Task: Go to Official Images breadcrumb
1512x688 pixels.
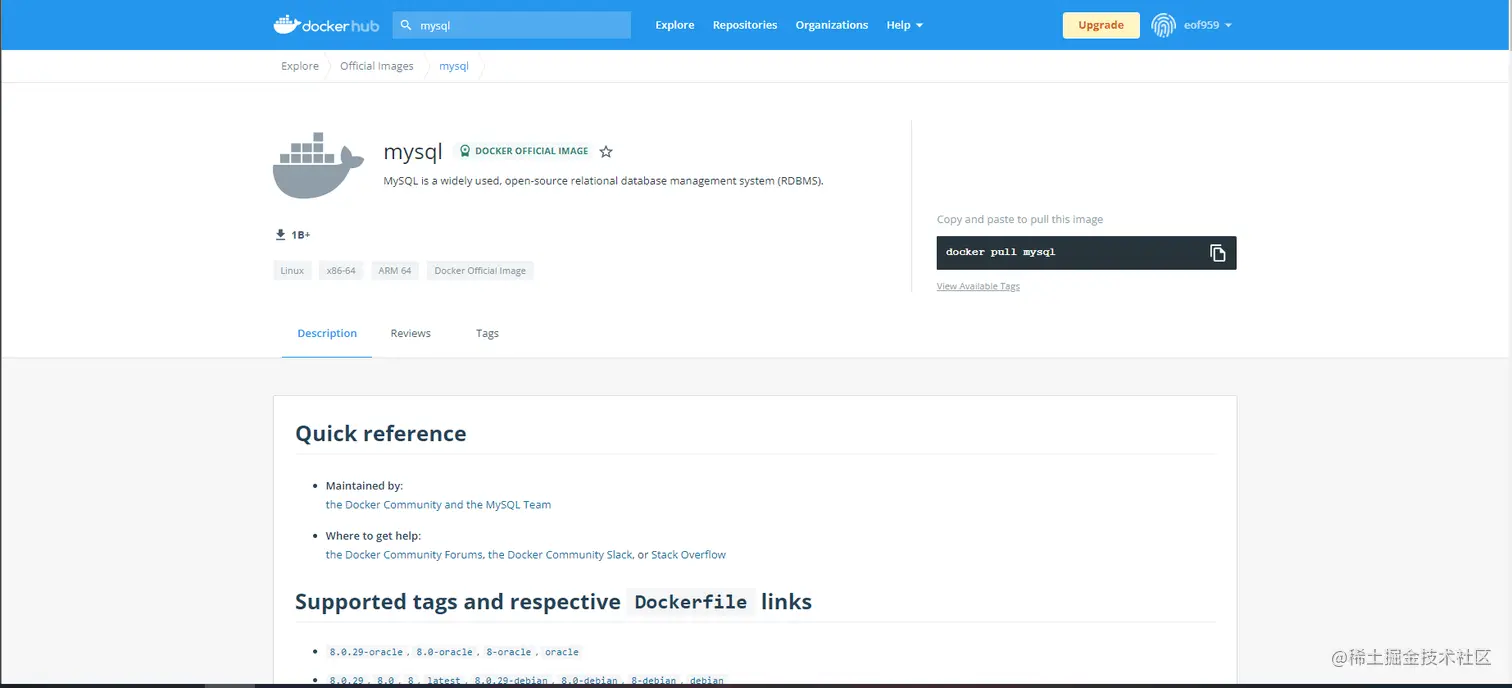Action: (377, 66)
